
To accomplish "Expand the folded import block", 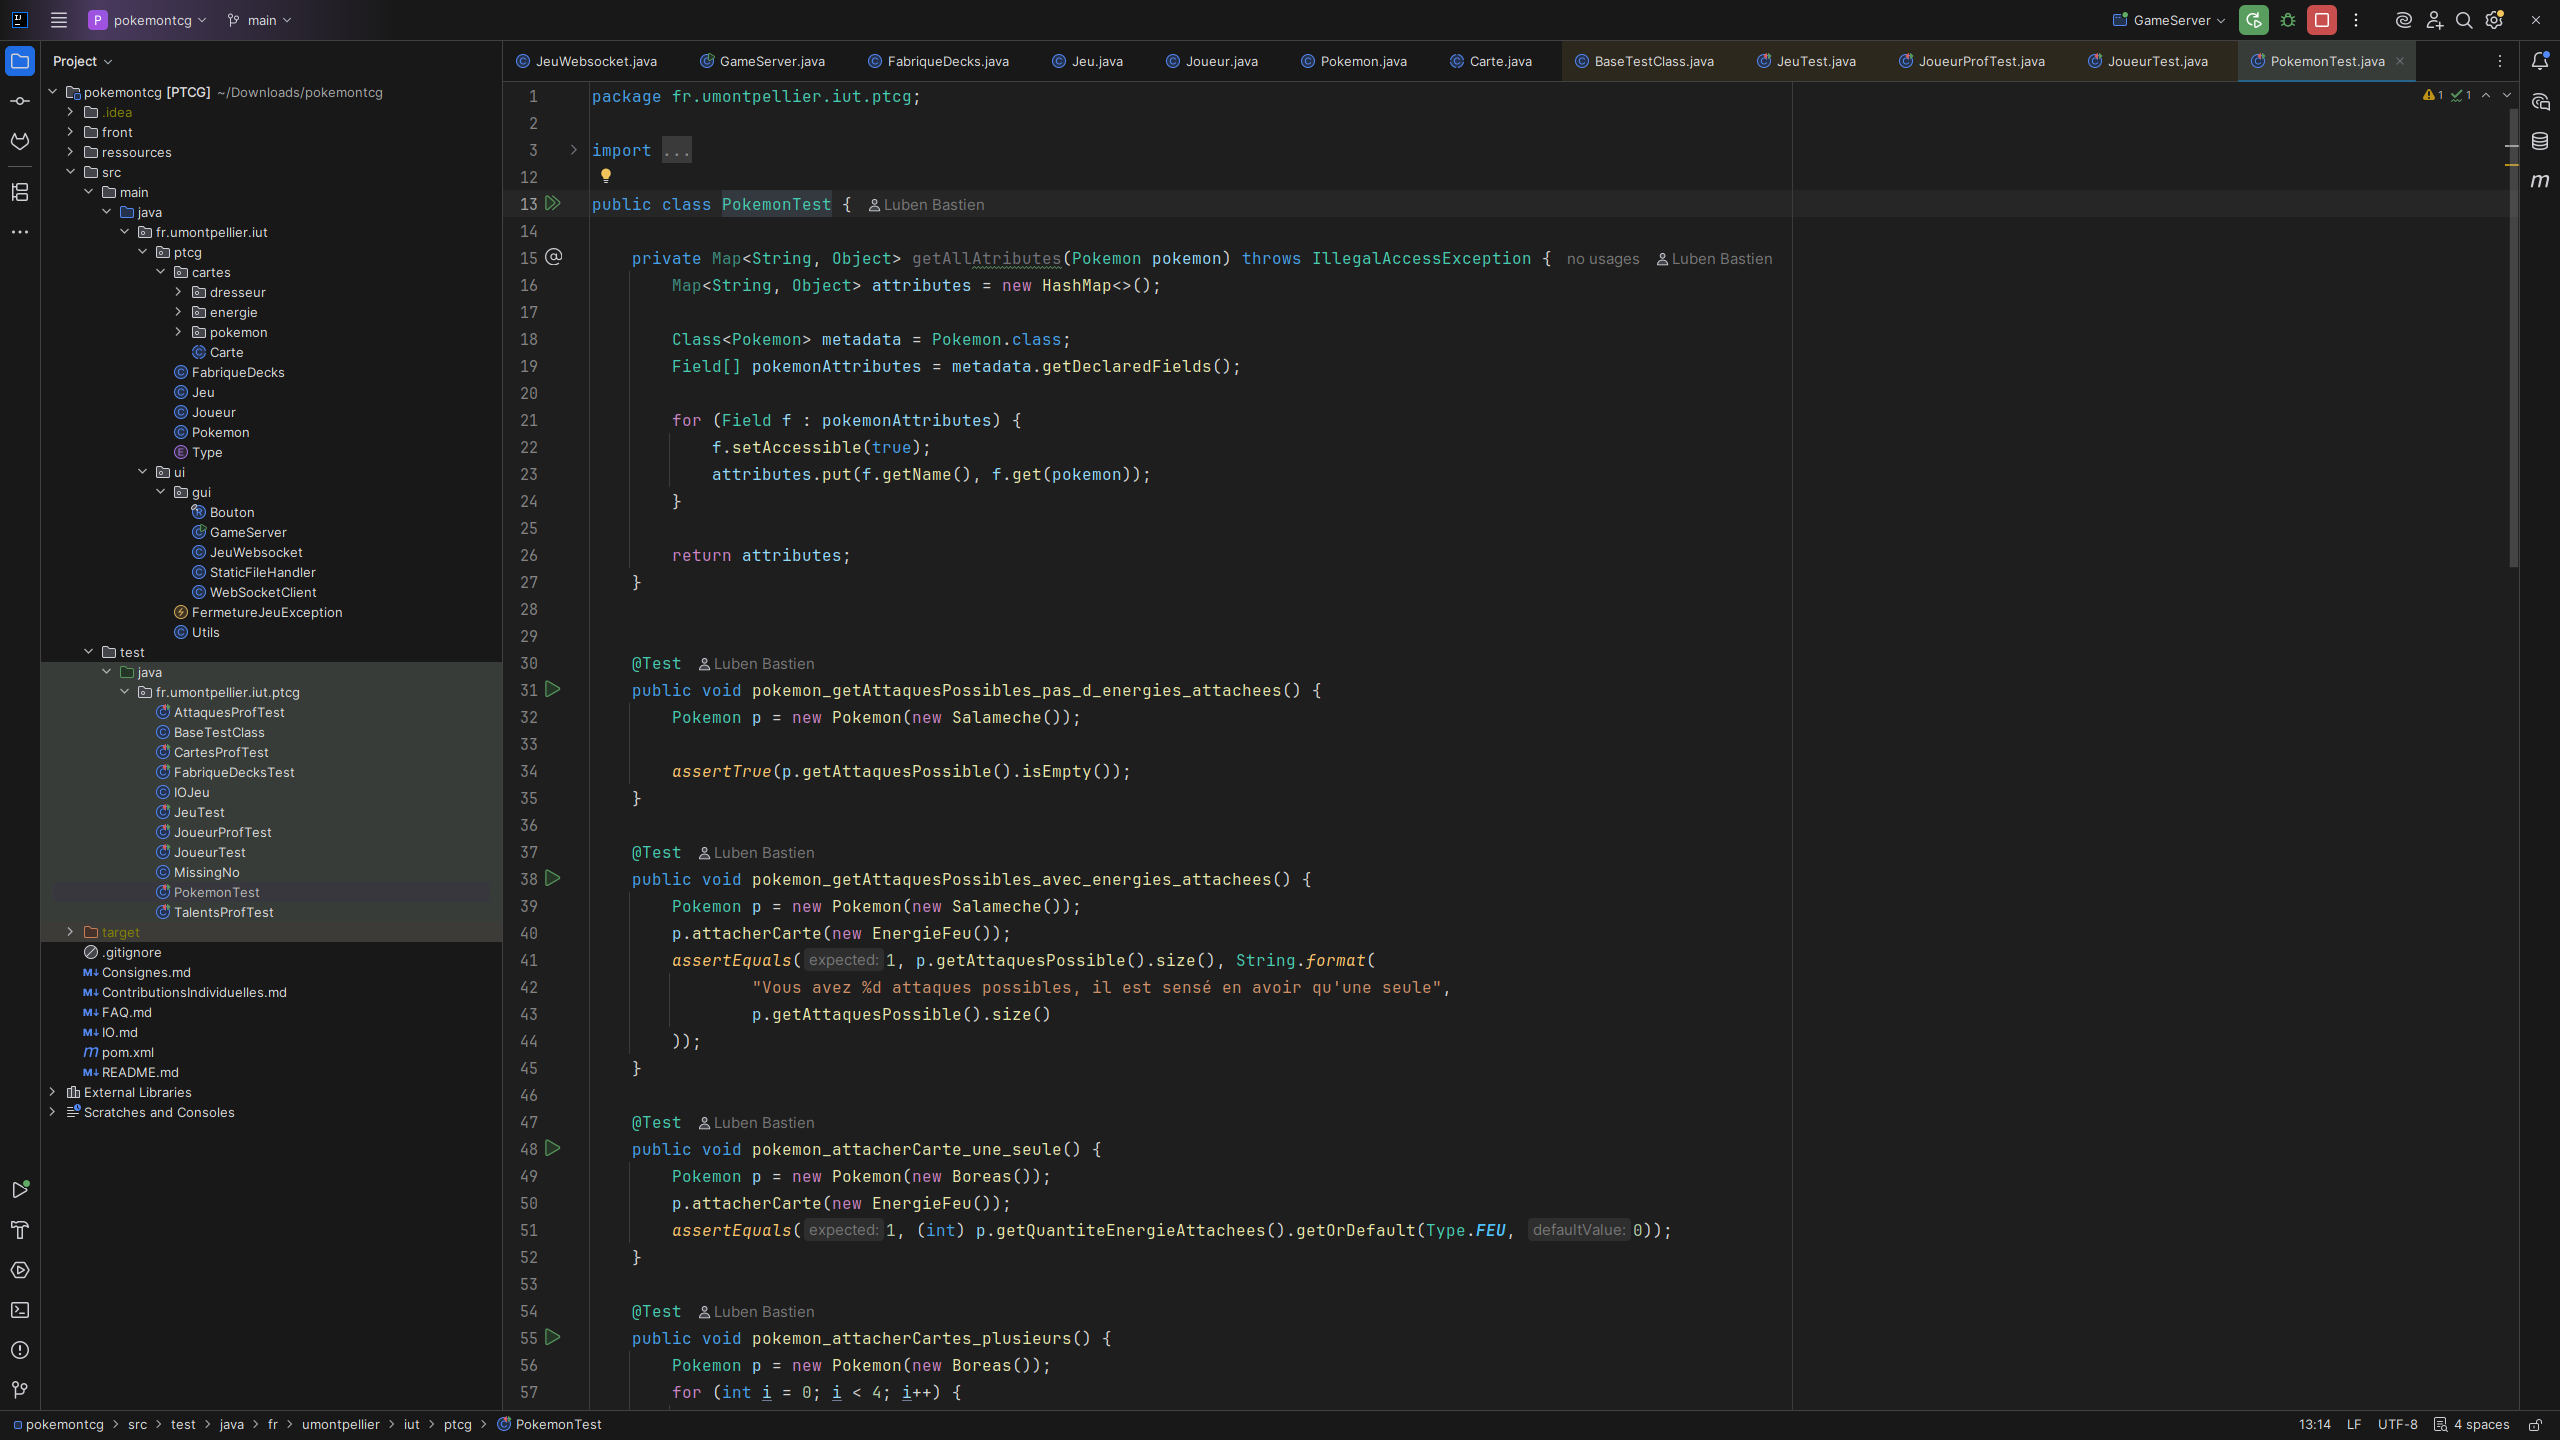I will point(574,150).
